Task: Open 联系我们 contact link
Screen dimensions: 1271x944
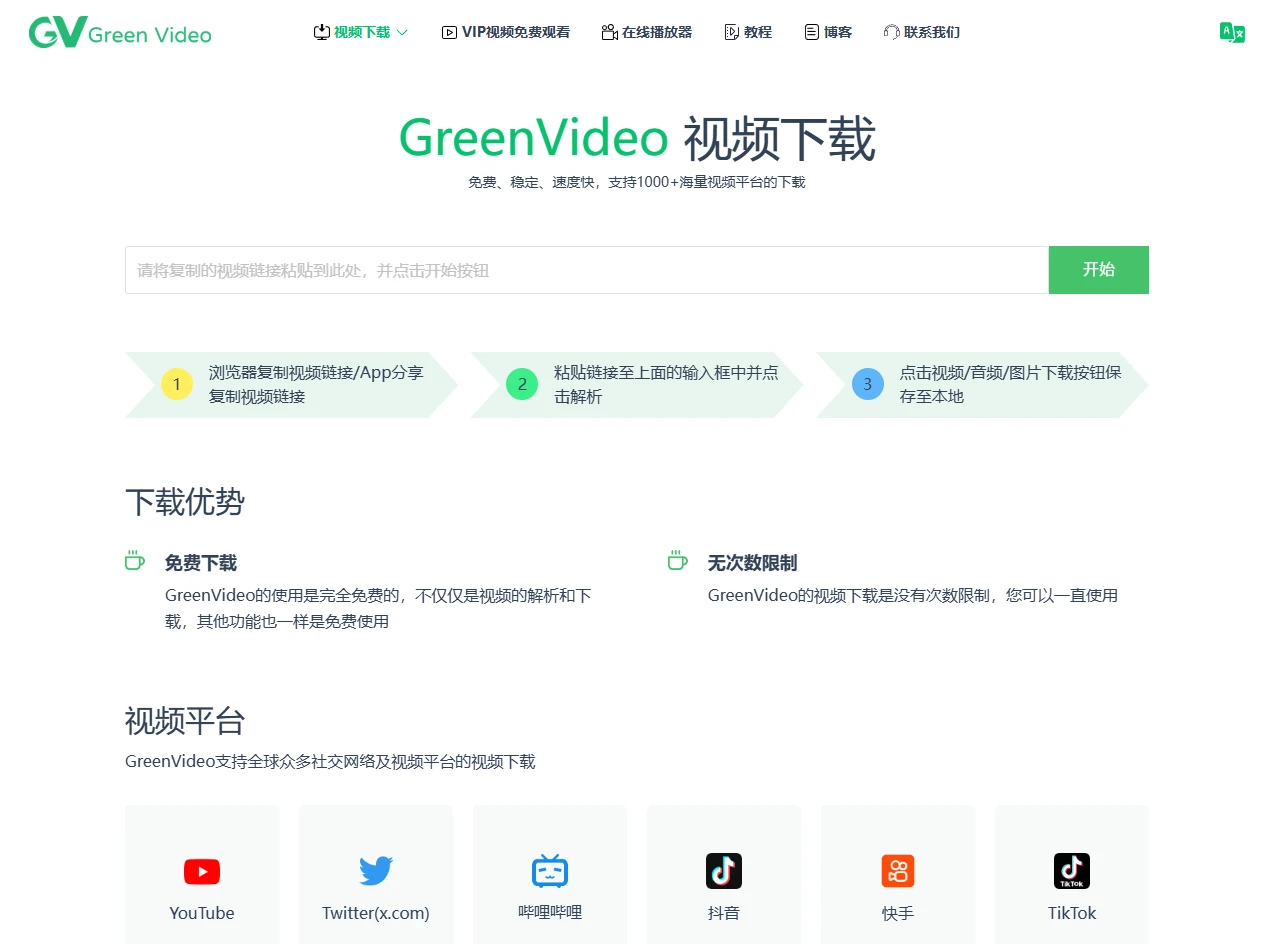Action: (x=922, y=32)
